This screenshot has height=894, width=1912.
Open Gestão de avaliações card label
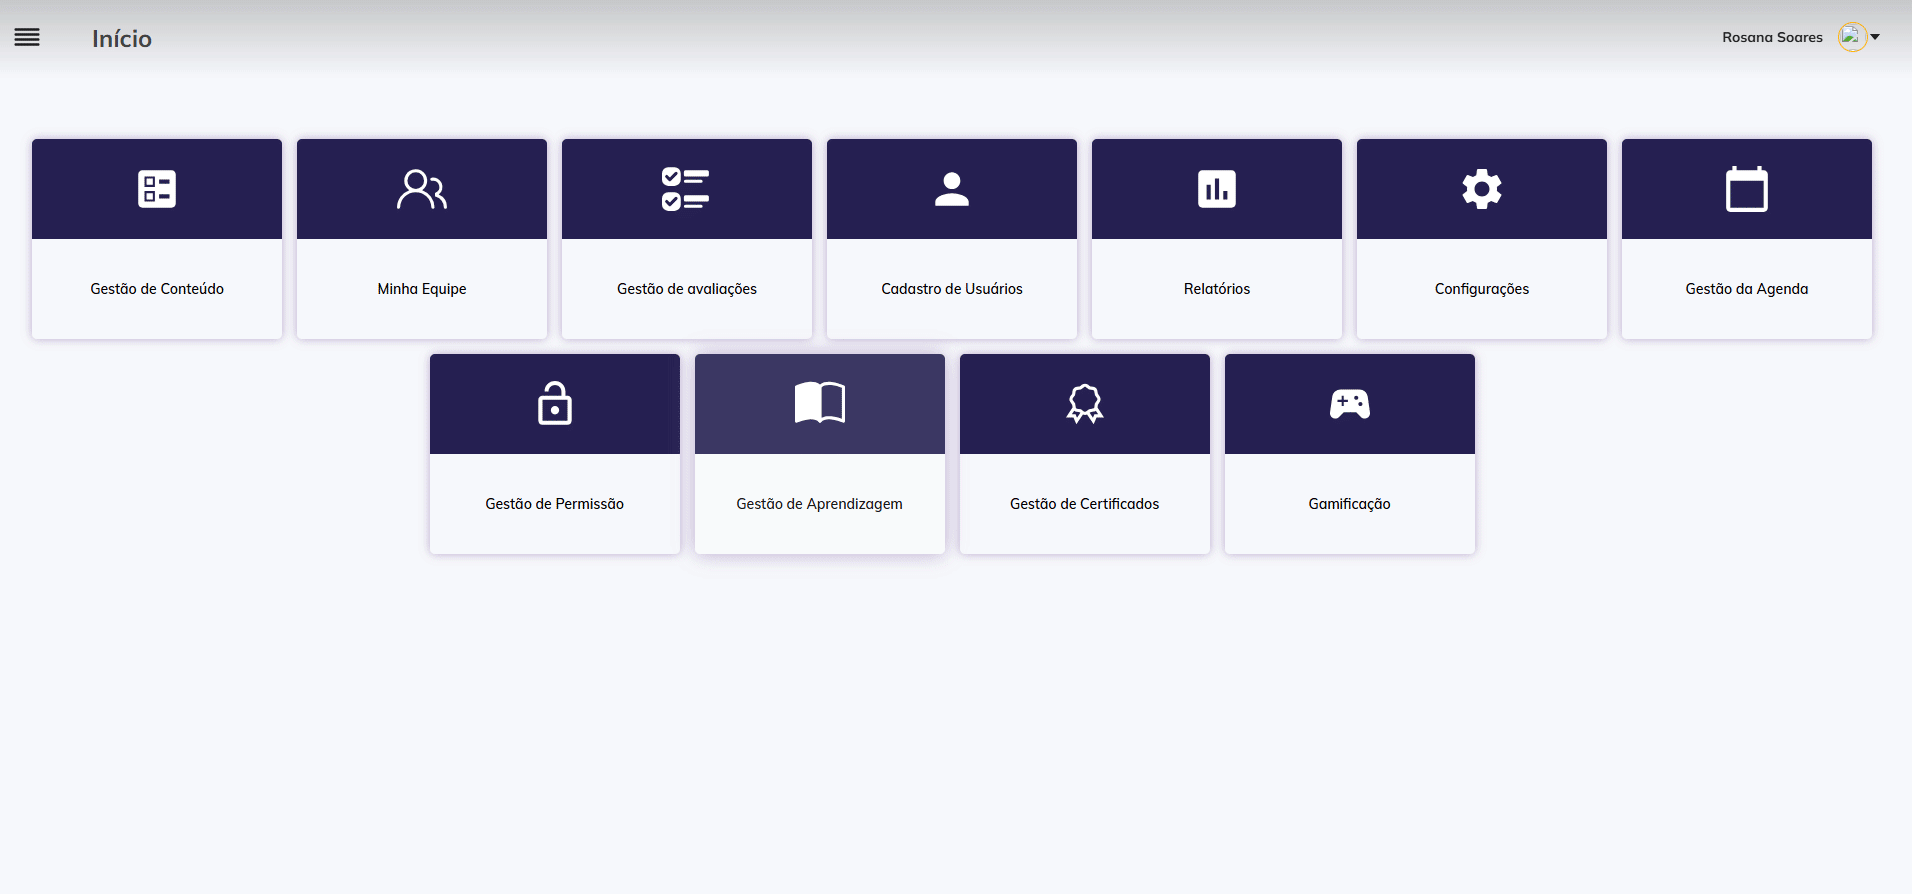click(x=687, y=289)
